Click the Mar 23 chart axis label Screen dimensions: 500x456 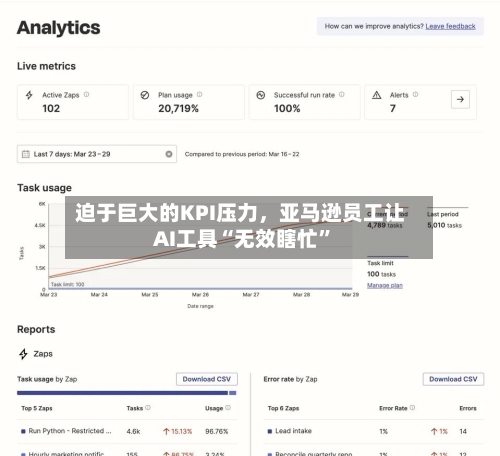(49, 295)
